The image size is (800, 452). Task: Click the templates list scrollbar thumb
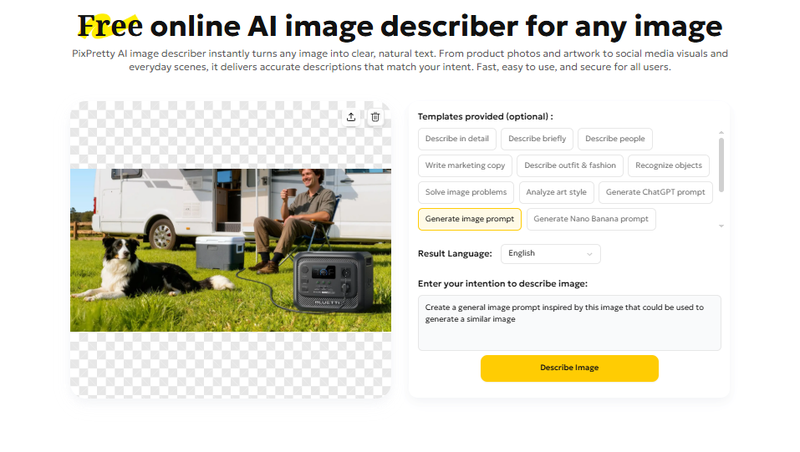click(x=721, y=165)
